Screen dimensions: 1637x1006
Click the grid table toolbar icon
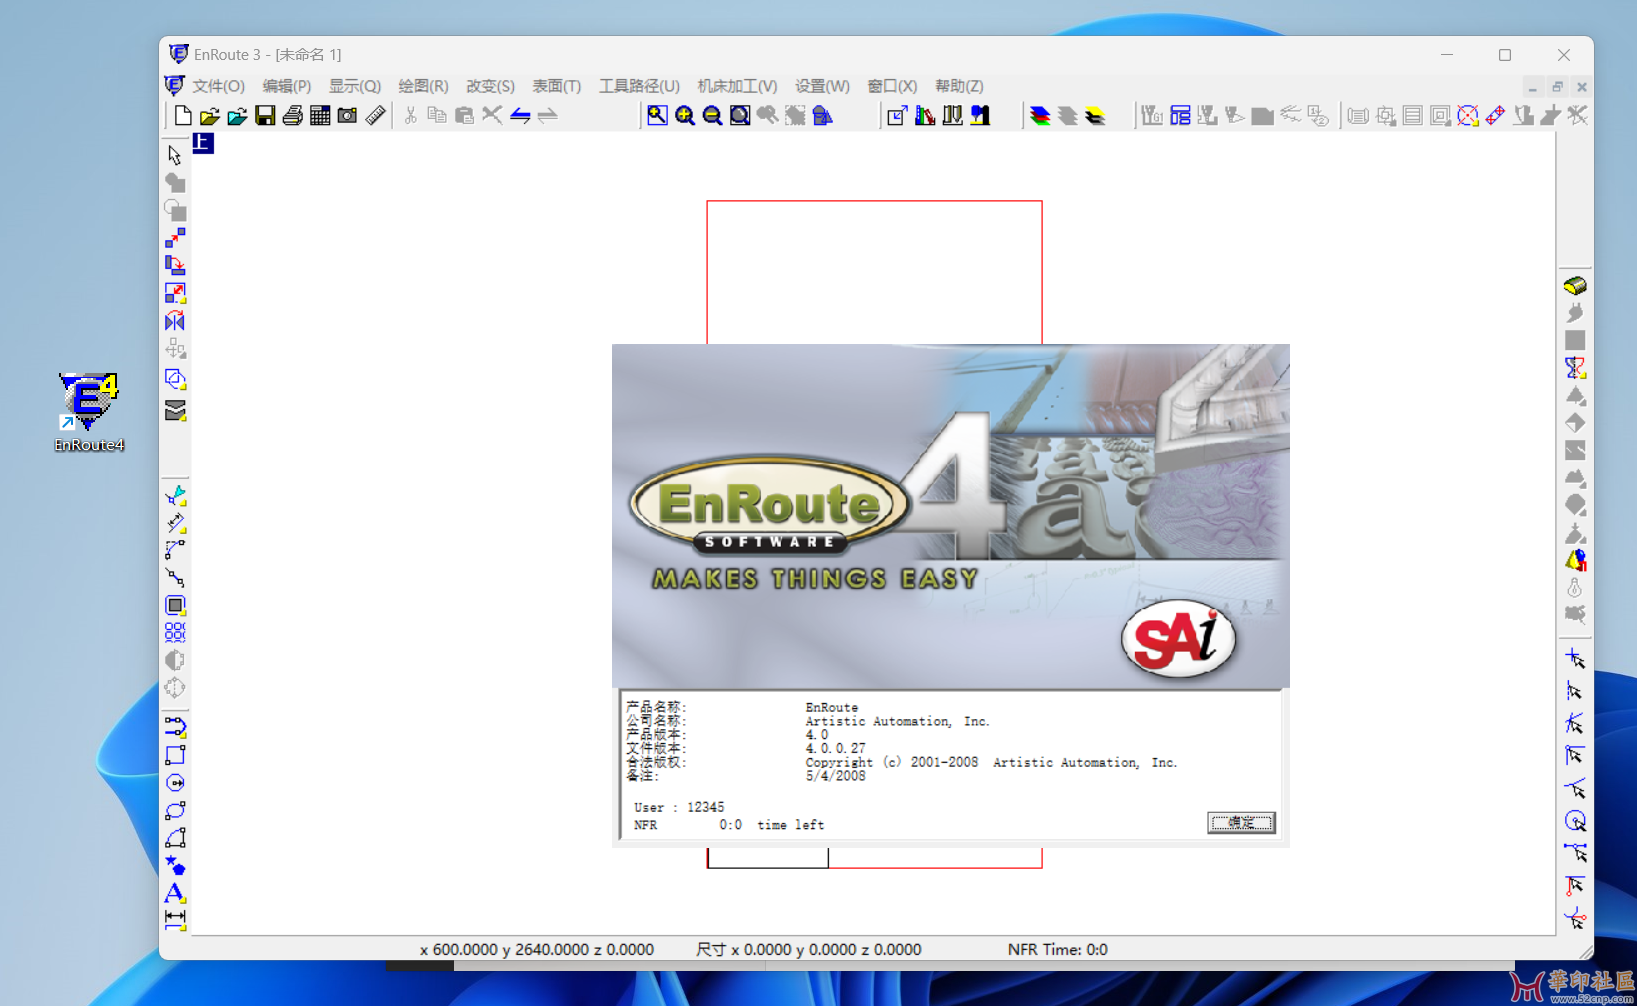tap(320, 115)
